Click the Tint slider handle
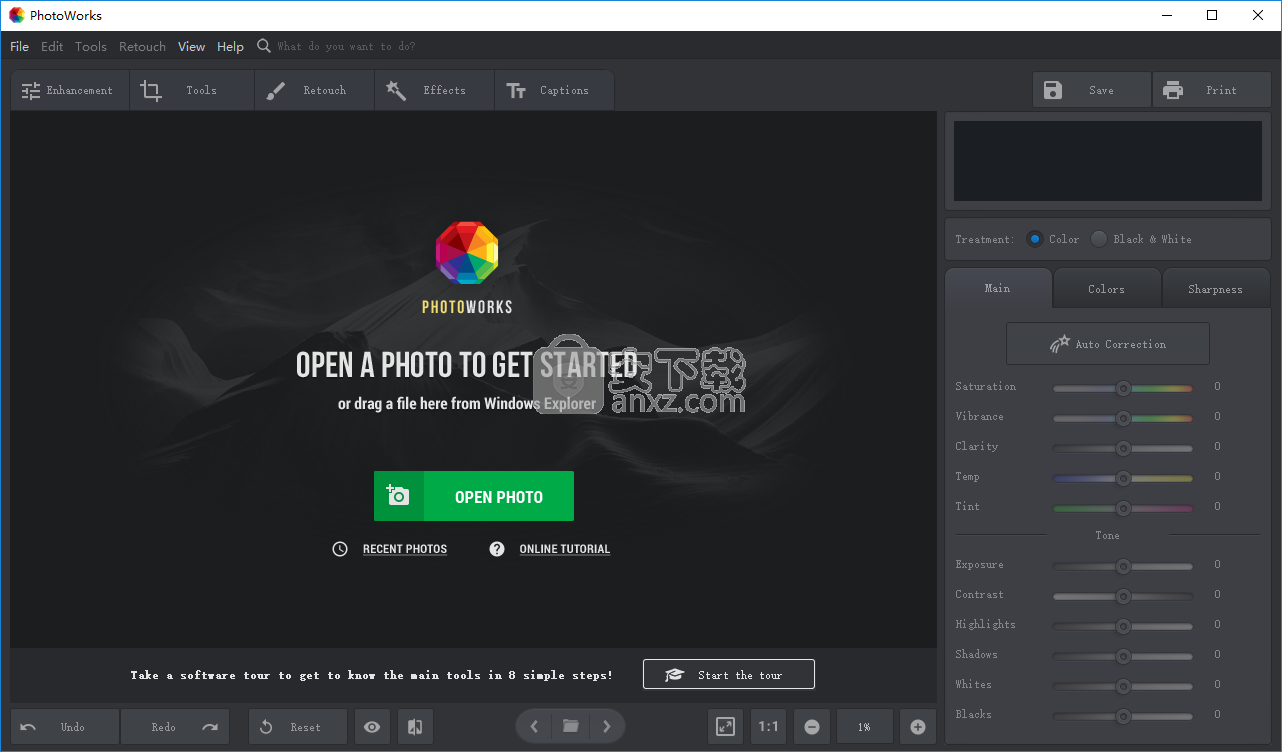 tap(1123, 508)
